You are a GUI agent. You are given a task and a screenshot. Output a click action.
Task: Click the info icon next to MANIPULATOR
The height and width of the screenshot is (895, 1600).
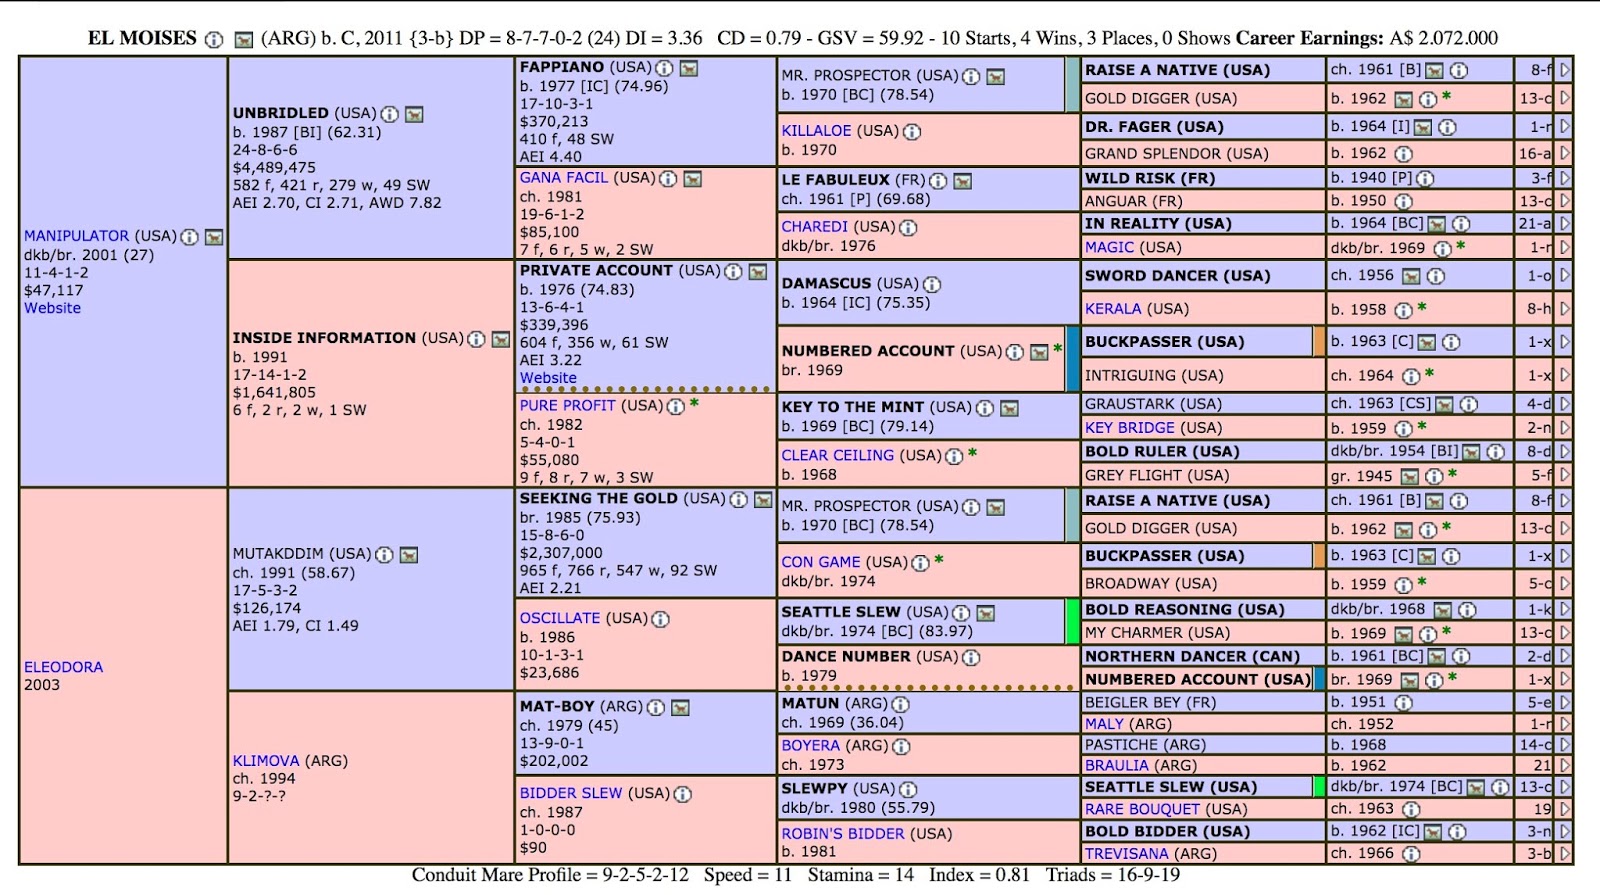pyautogui.click(x=189, y=237)
